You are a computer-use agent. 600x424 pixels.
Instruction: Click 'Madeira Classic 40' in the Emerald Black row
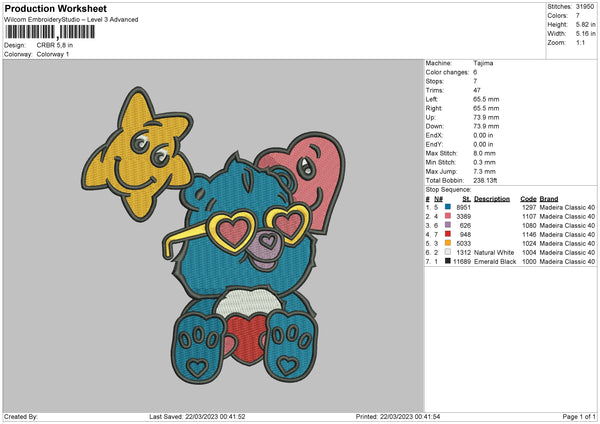click(567, 262)
